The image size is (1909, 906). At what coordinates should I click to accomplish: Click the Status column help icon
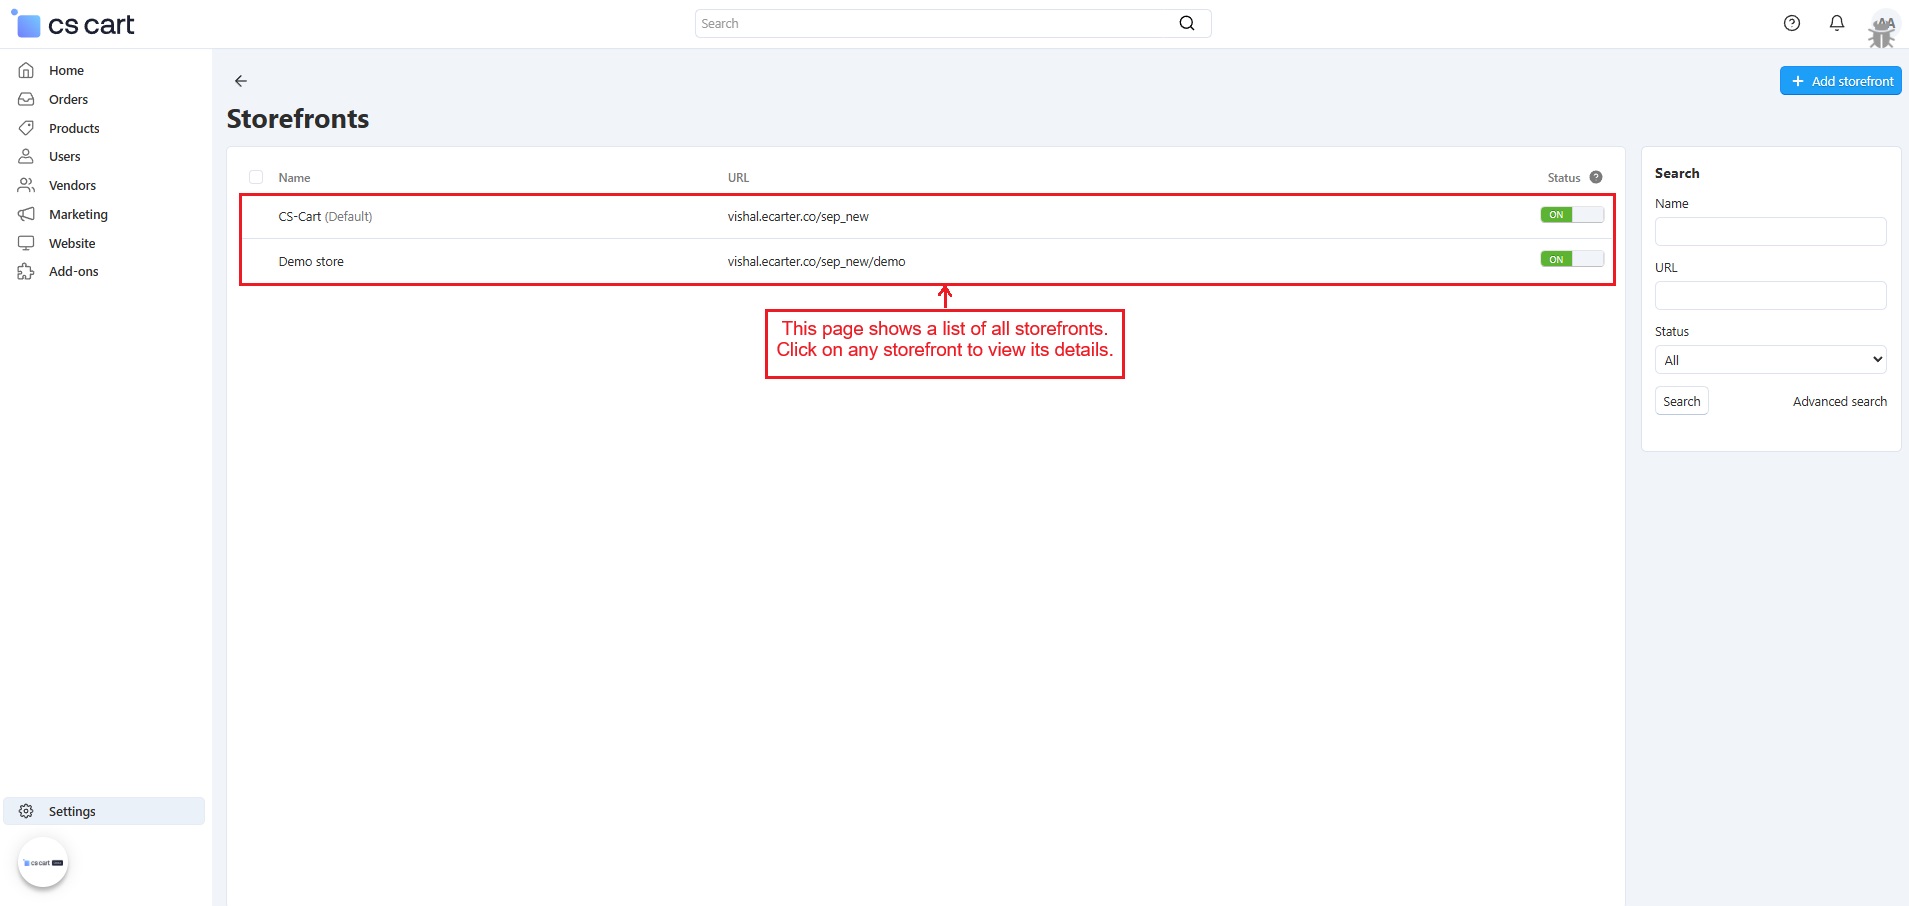click(x=1596, y=177)
